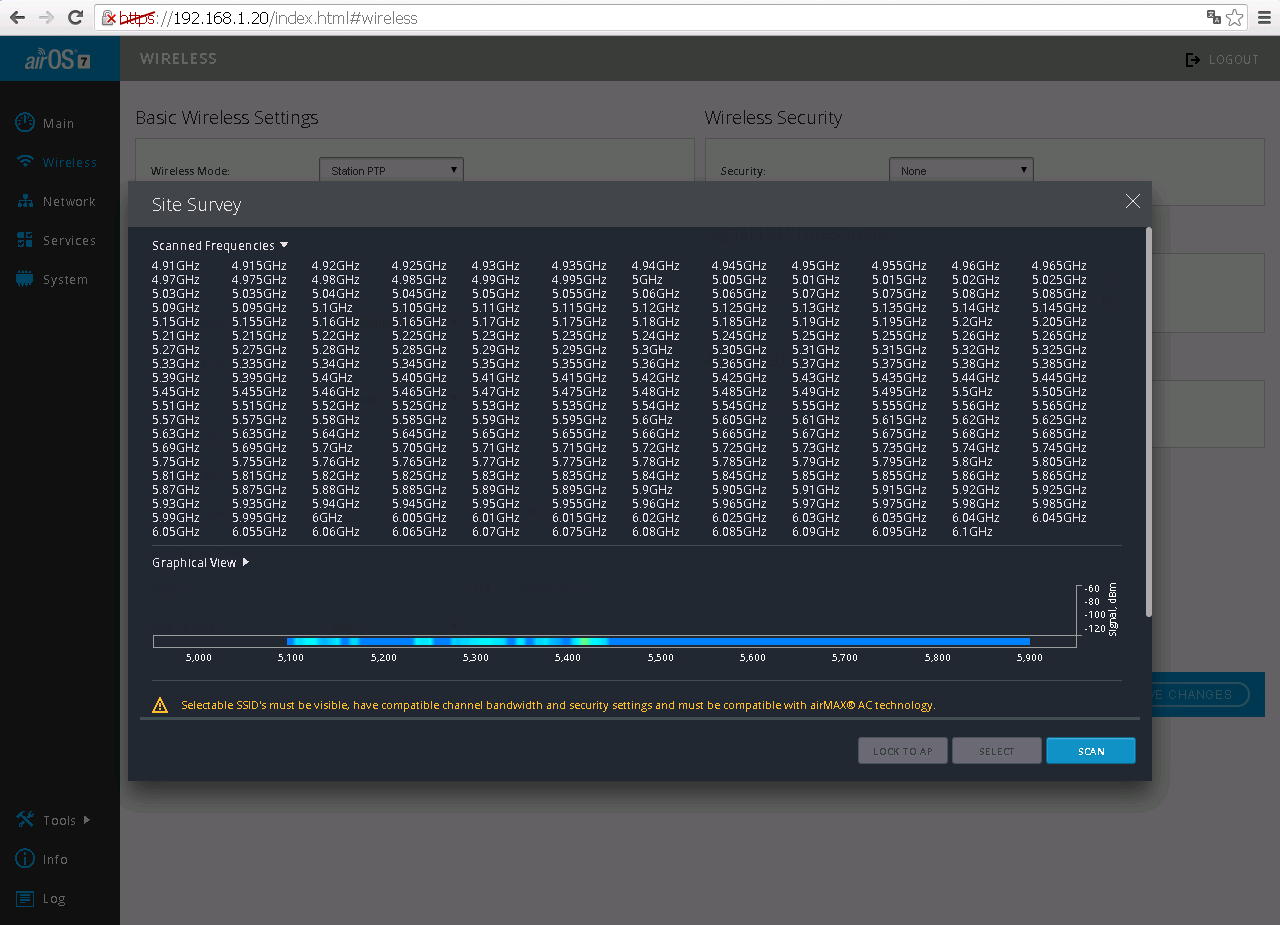Click the 5.4GHz frequency entry
This screenshot has width=1280, height=925.
pyautogui.click(x=332, y=378)
